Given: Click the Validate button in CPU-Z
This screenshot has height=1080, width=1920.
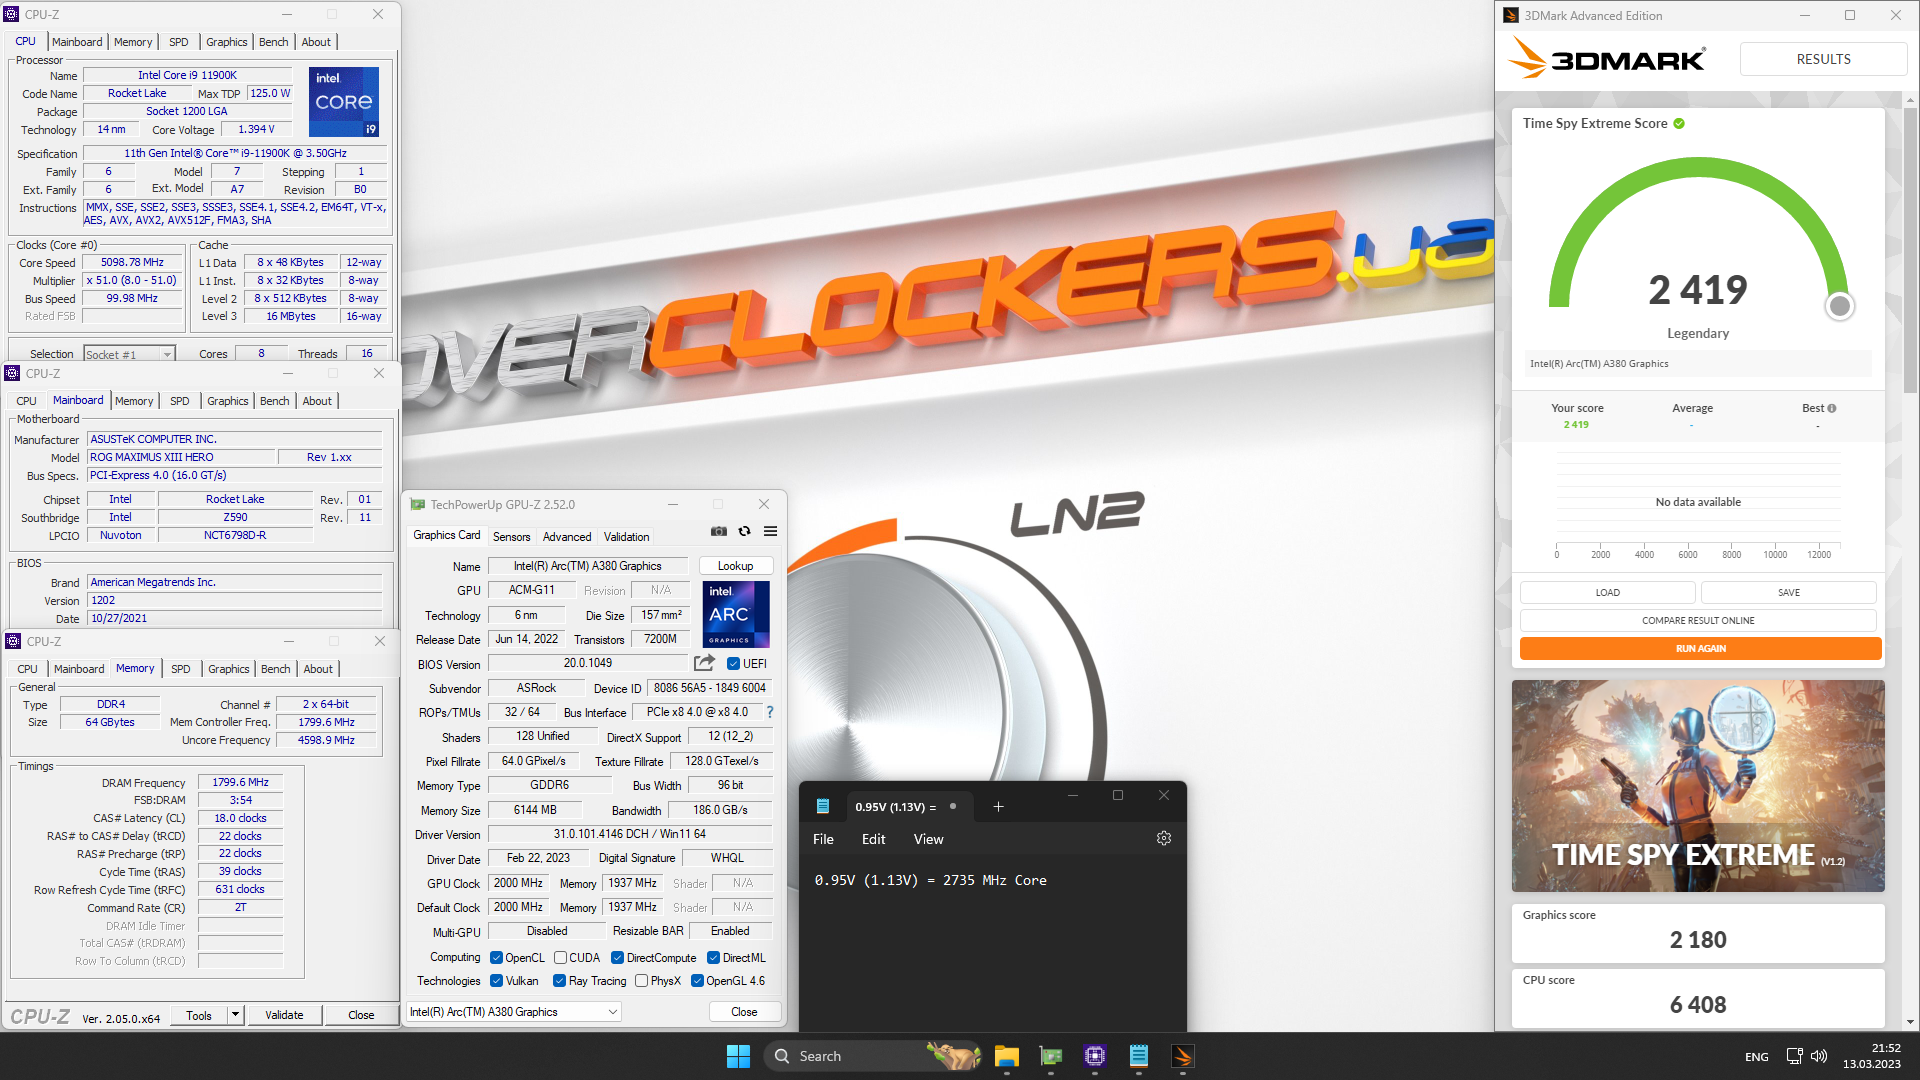Looking at the screenshot, I should pos(284,1015).
